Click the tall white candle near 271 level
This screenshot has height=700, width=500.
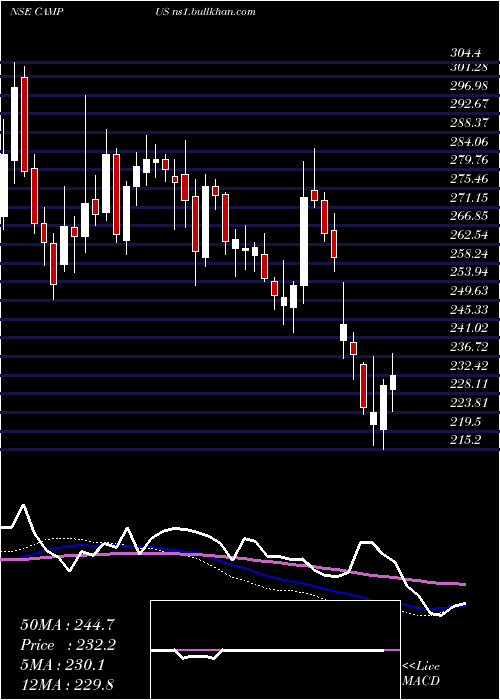[x=304, y=242]
